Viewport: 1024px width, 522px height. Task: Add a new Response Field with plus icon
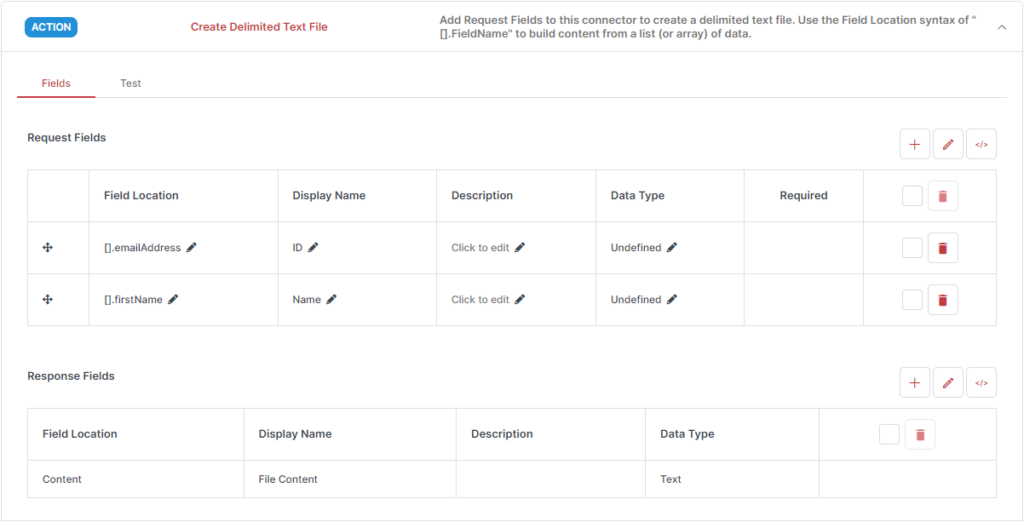tap(914, 383)
